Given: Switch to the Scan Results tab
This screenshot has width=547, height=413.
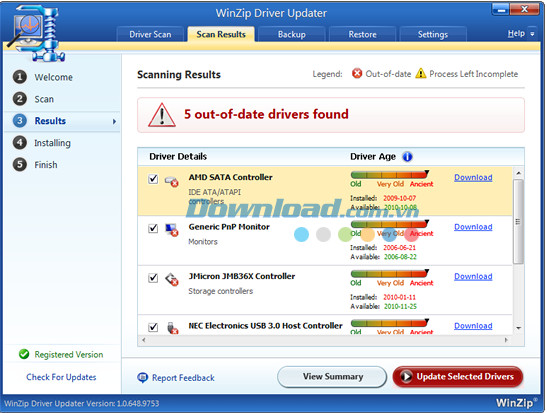Looking at the screenshot, I should pos(221,34).
